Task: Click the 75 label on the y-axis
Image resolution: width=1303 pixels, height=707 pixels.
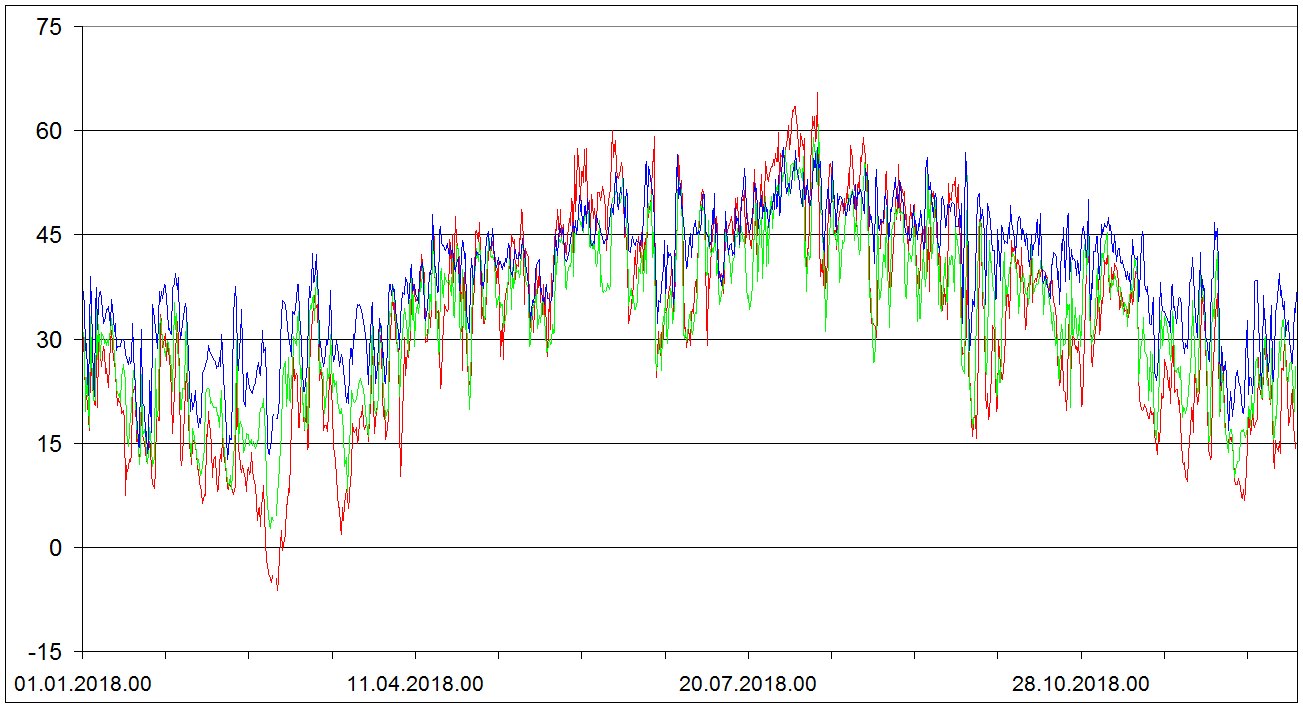Action: click(48, 28)
